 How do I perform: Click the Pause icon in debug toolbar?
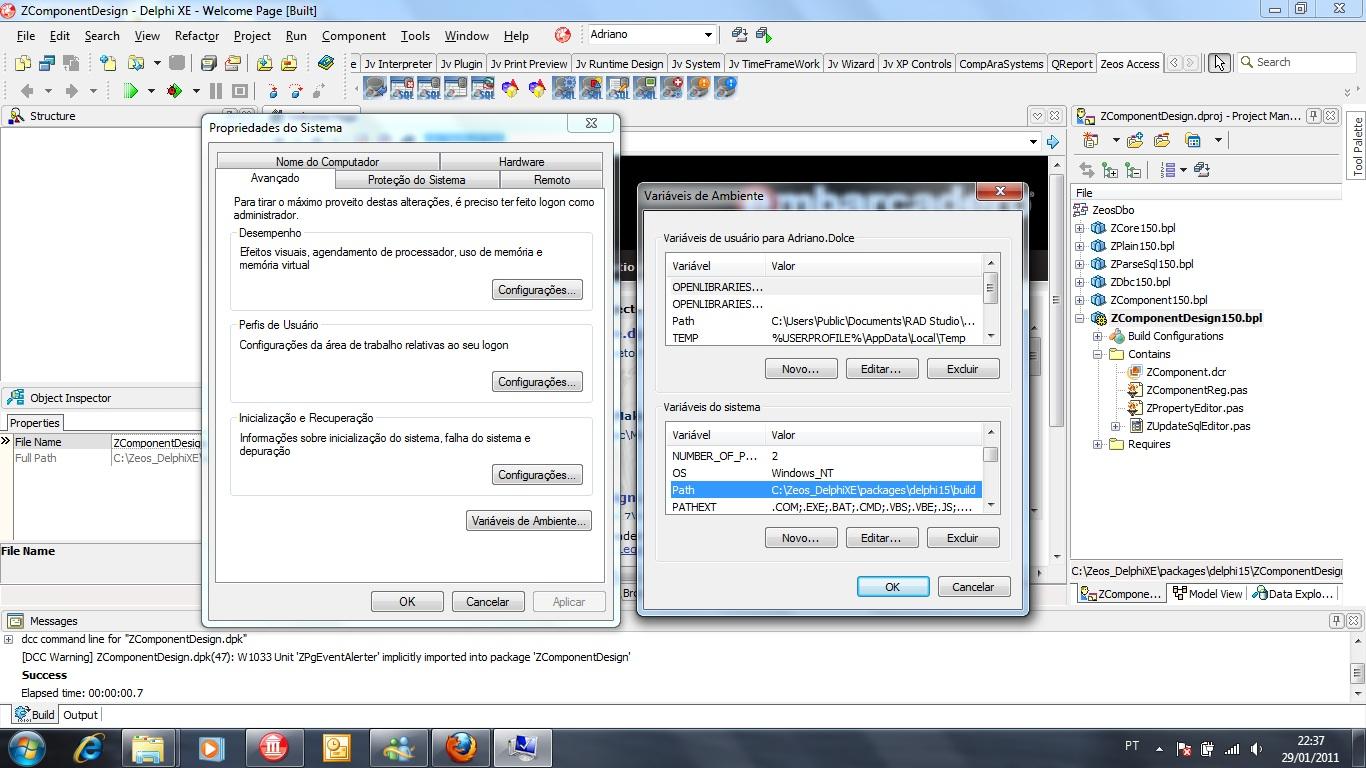[216, 90]
